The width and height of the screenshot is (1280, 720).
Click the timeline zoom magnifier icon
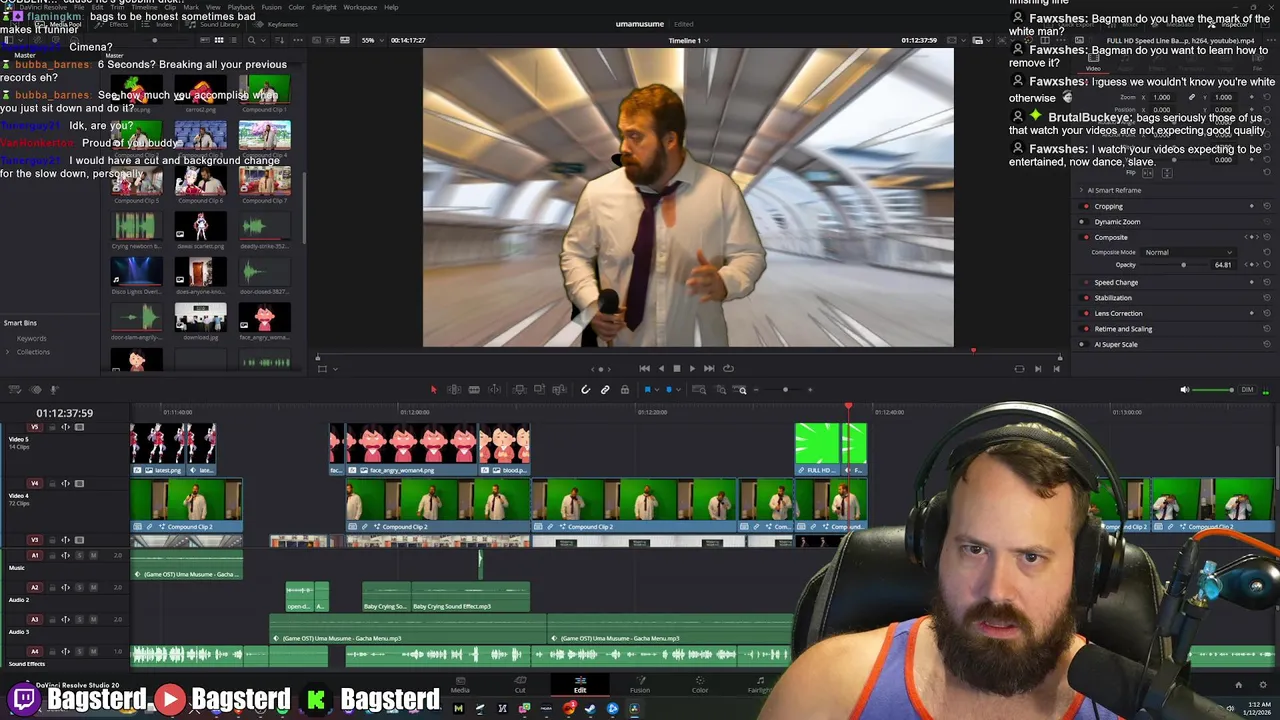click(741, 390)
